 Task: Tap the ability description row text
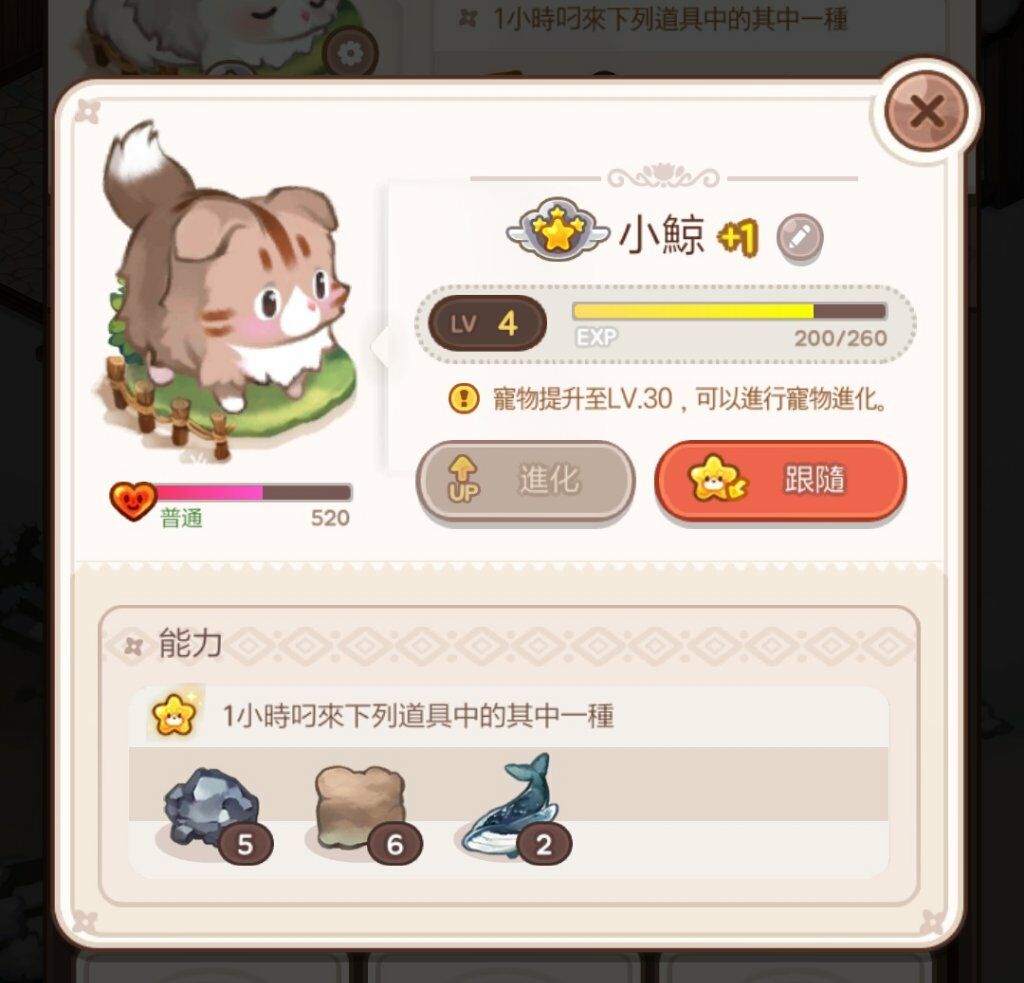click(x=418, y=716)
